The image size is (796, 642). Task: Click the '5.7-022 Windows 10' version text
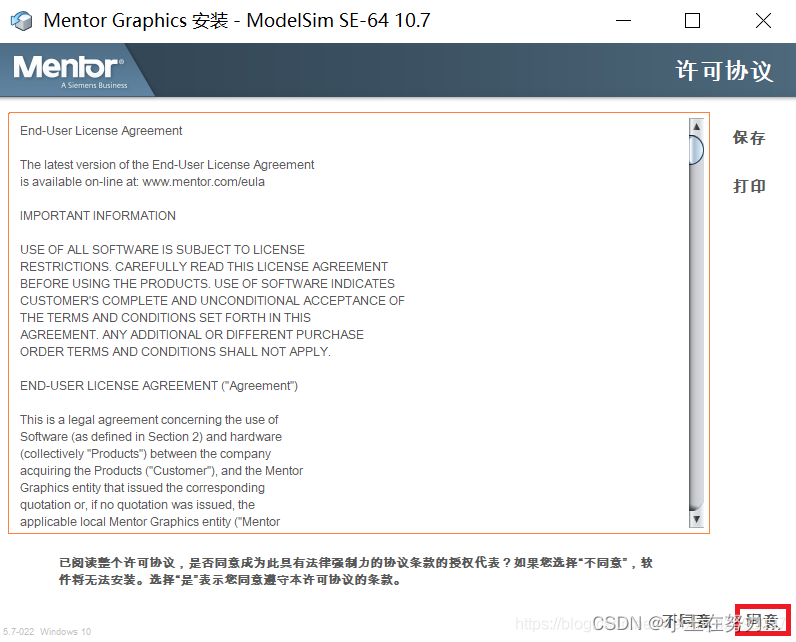(x=47, y=631)
